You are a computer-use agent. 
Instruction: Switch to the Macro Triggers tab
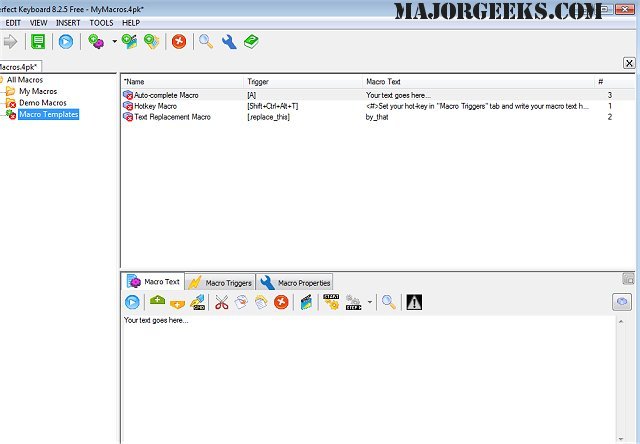pos(220,282)
